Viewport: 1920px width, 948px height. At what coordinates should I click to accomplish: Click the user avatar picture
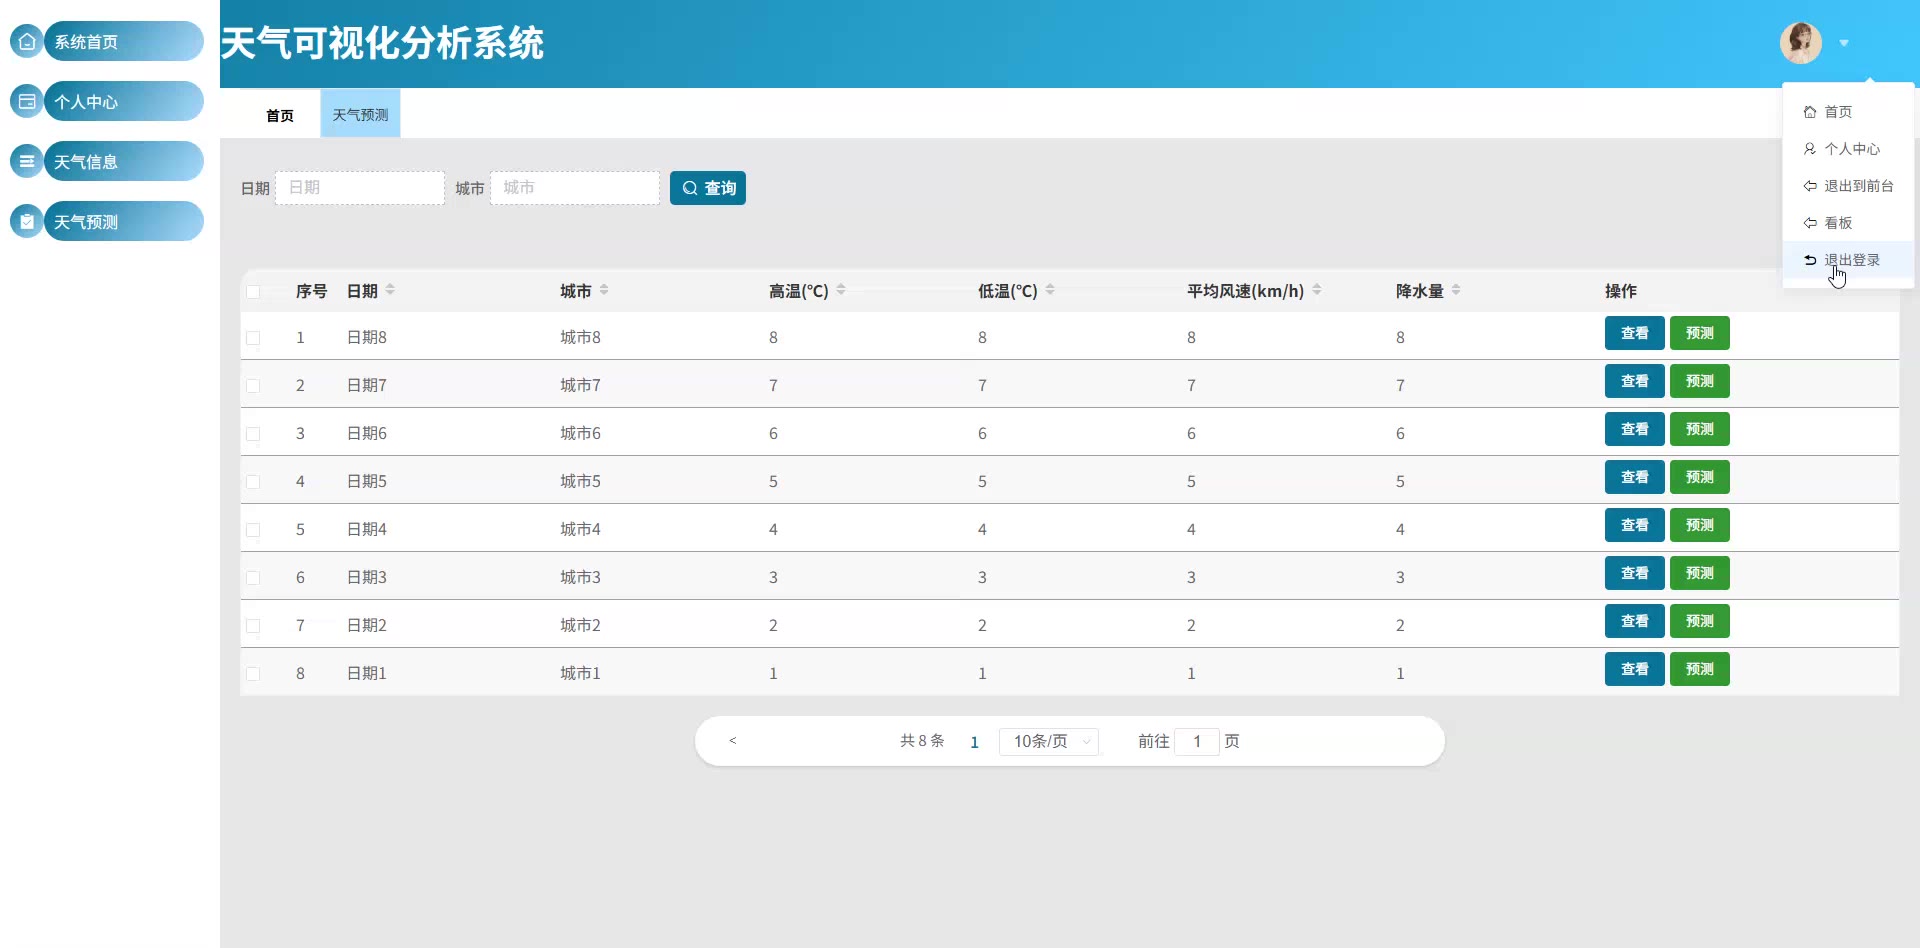point(1800,43)
